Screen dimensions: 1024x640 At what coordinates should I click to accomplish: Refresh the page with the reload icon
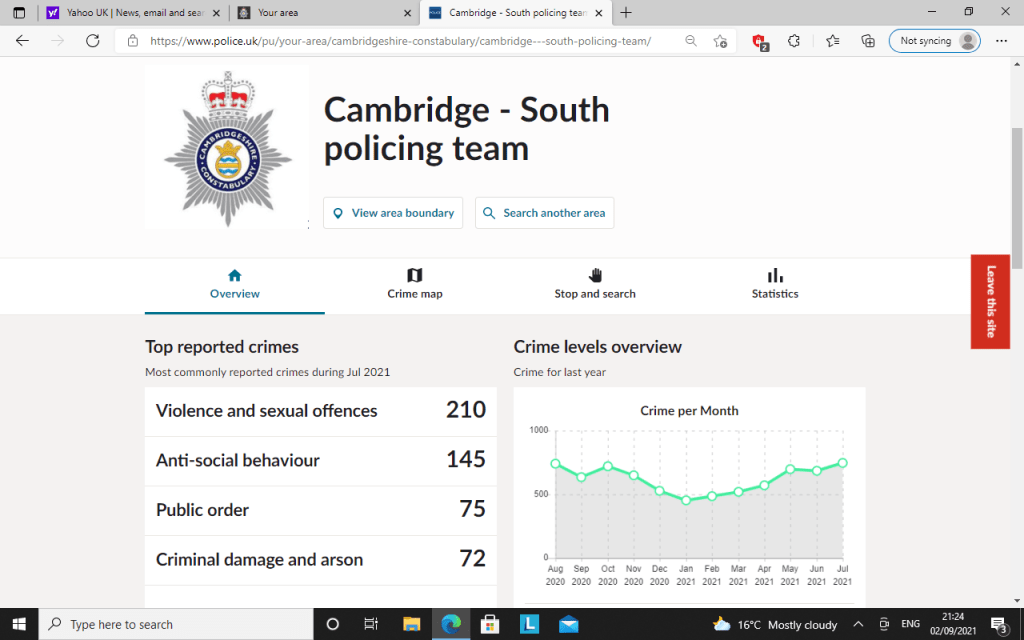pos(93,41)
